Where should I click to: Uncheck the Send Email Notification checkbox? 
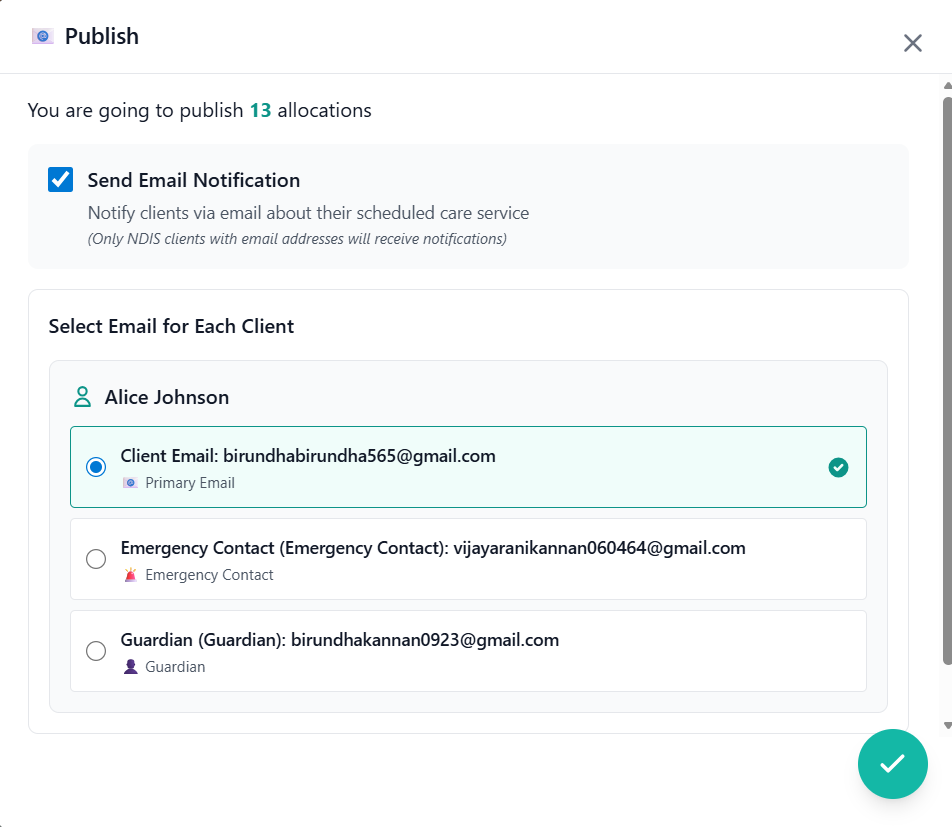[61, 180]
